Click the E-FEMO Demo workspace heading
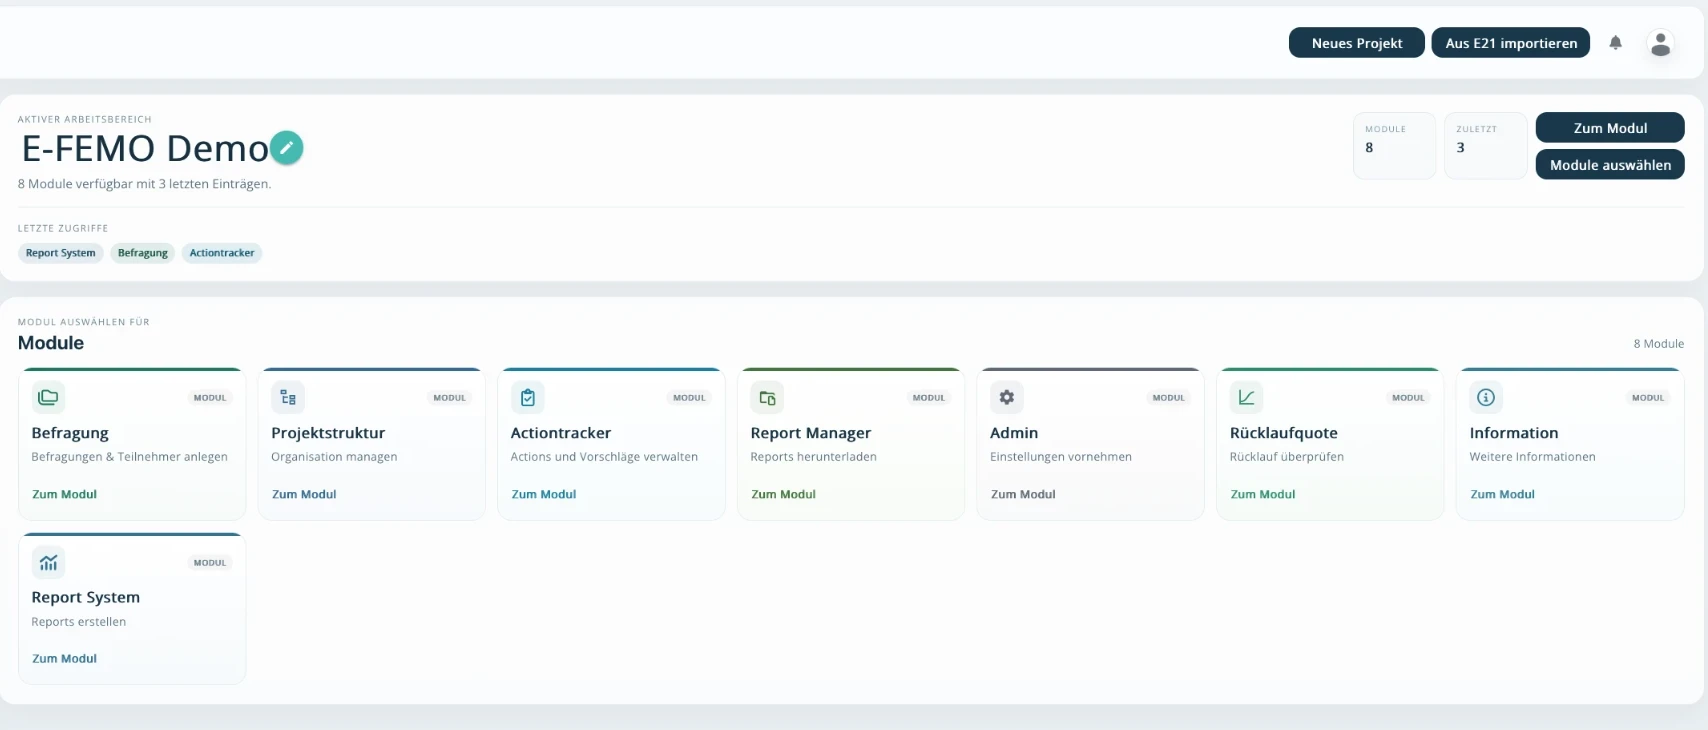Image resolution: width=1708 pixels, height=730 pixels. (x=145, y=148)
